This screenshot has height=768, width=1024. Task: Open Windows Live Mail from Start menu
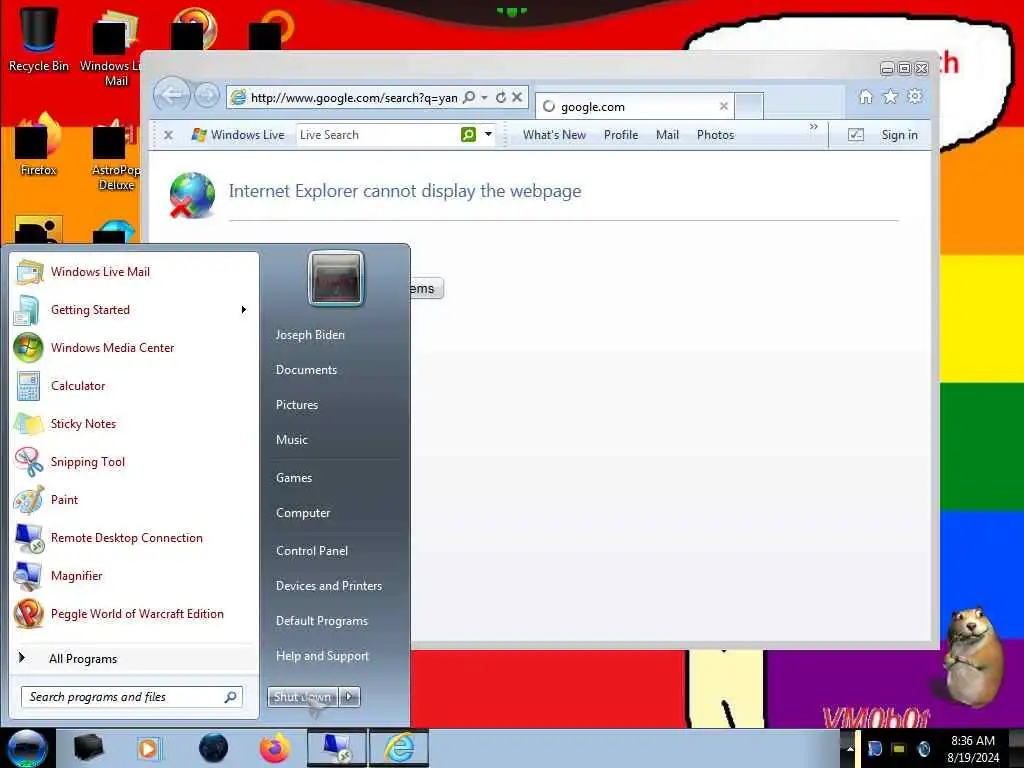point(135,272)
